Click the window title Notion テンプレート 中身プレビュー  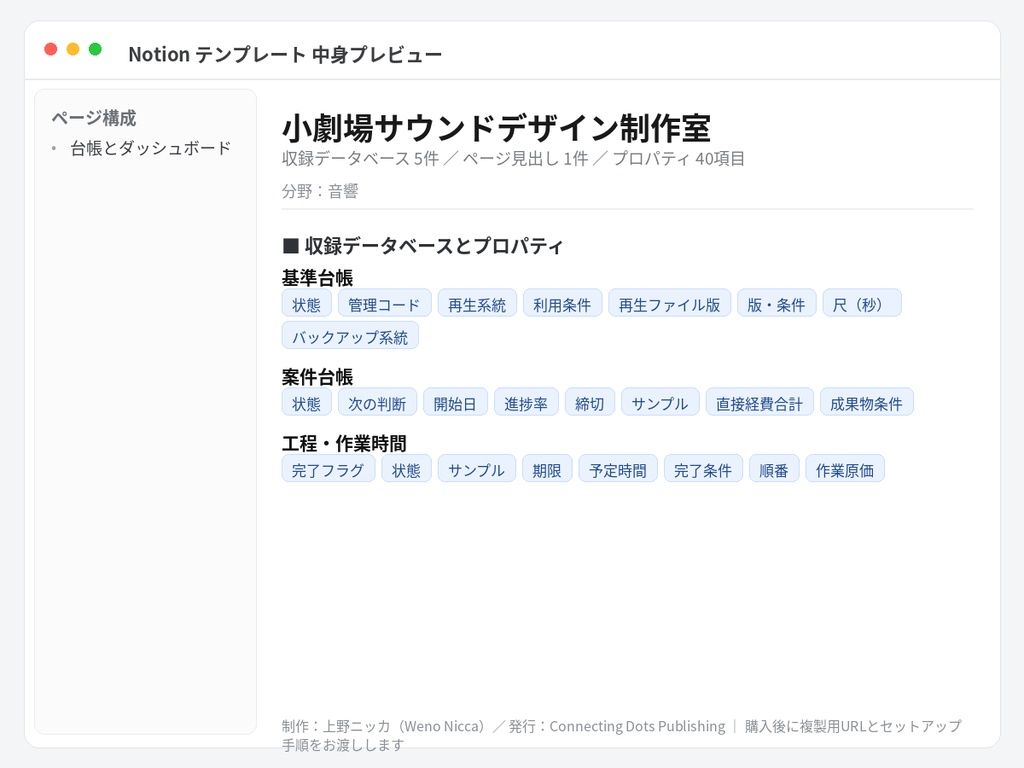click(285, 54)
